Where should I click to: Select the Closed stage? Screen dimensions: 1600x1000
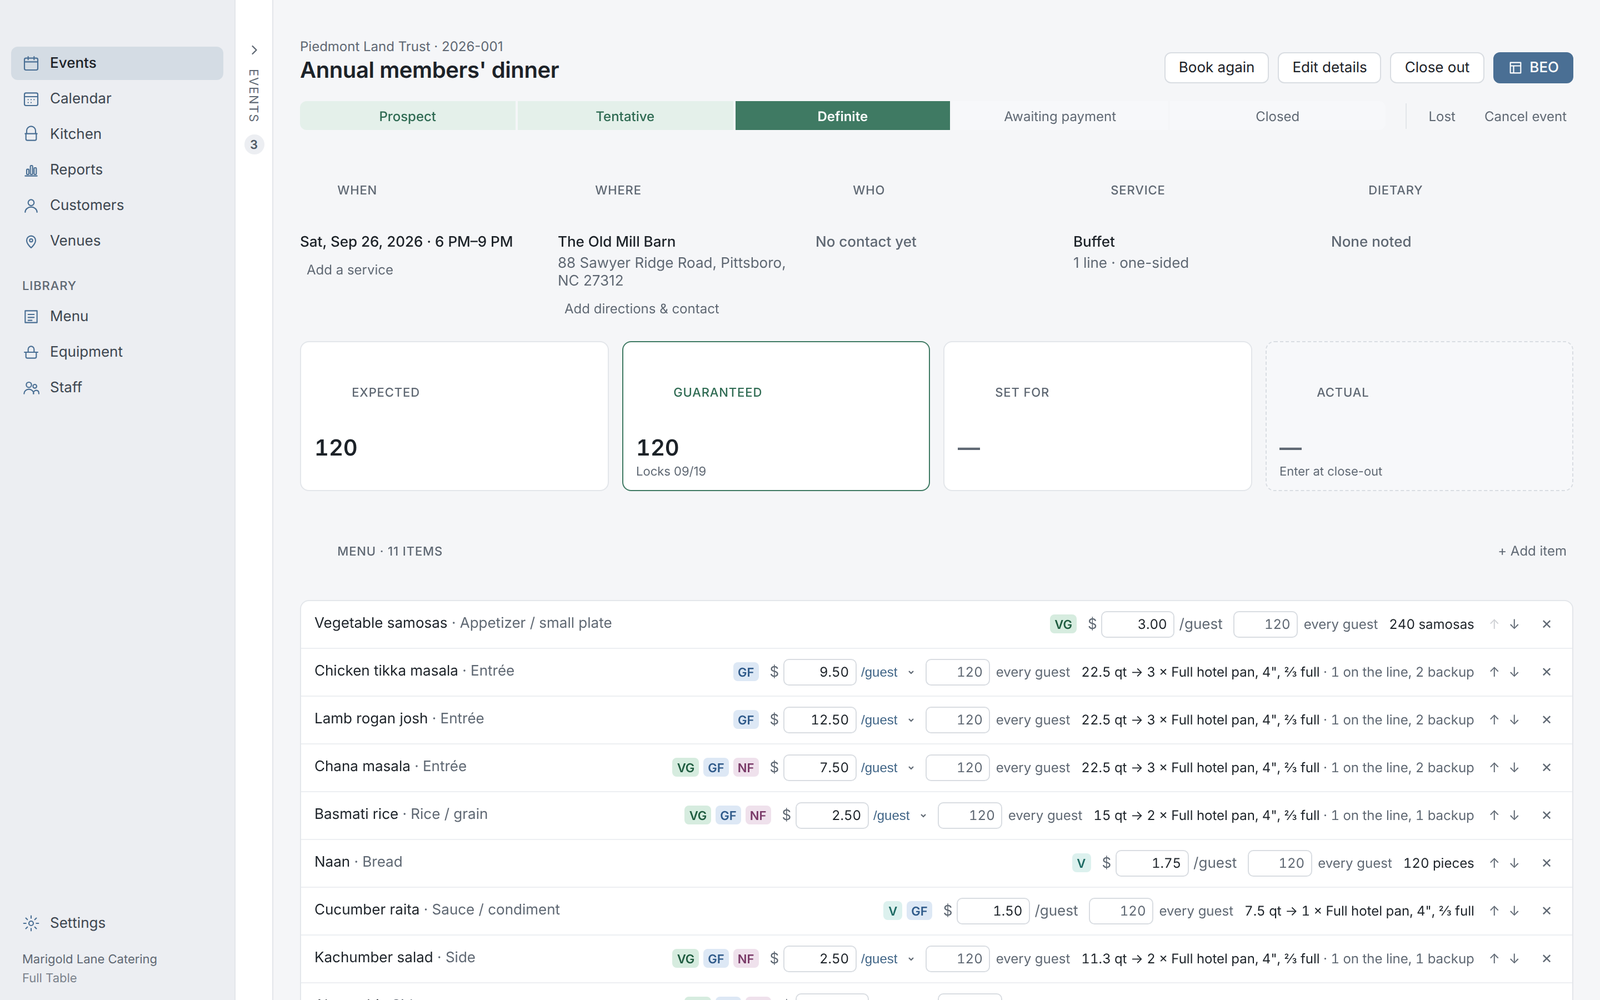(x=1277, y=116)
